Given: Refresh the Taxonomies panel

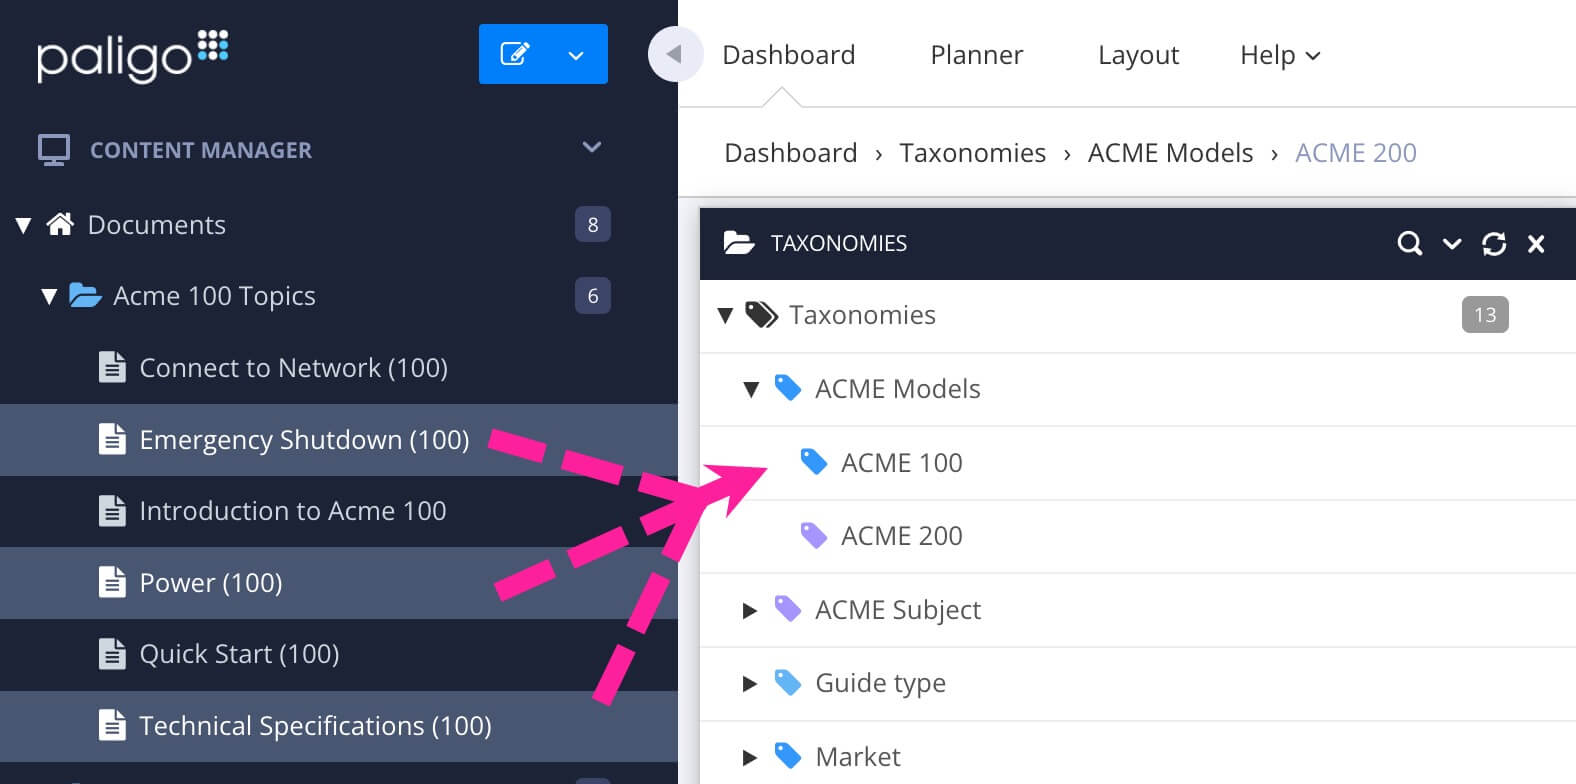Looking at the screenshot, I should click(1494, 243).
